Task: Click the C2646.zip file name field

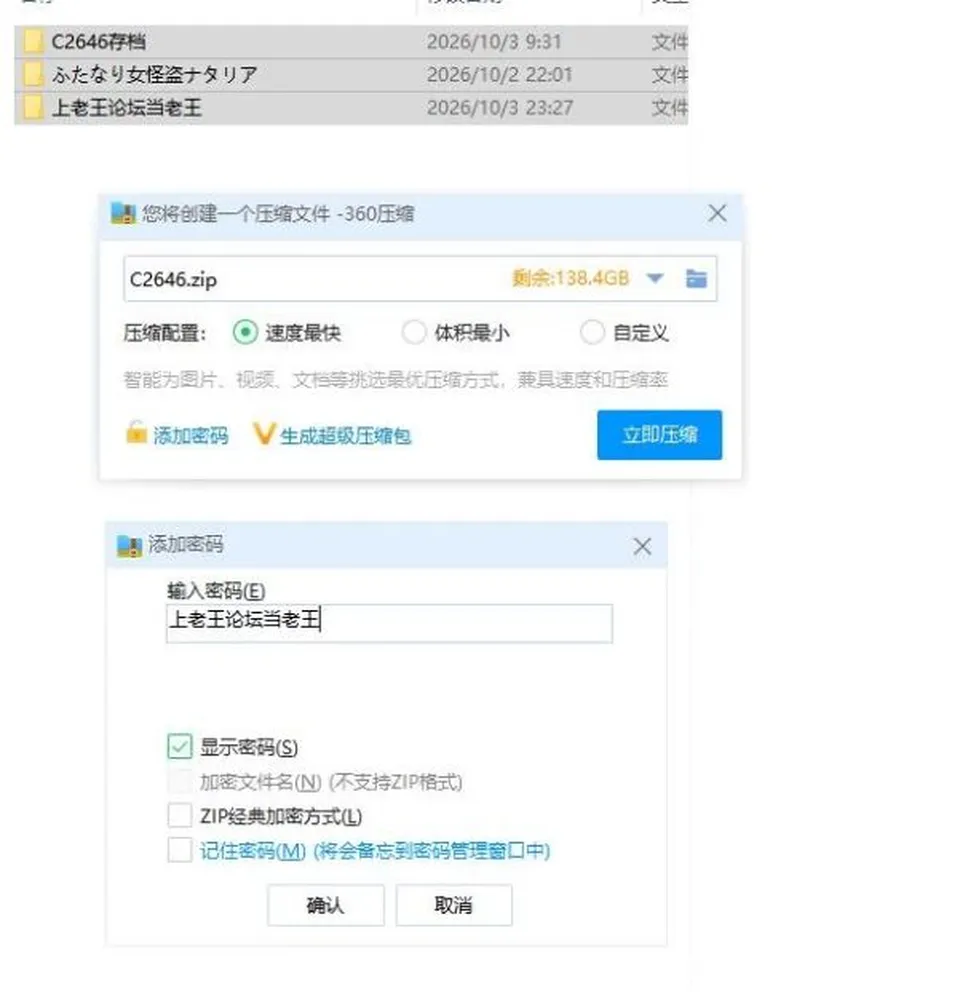Action: coord(420,279)
